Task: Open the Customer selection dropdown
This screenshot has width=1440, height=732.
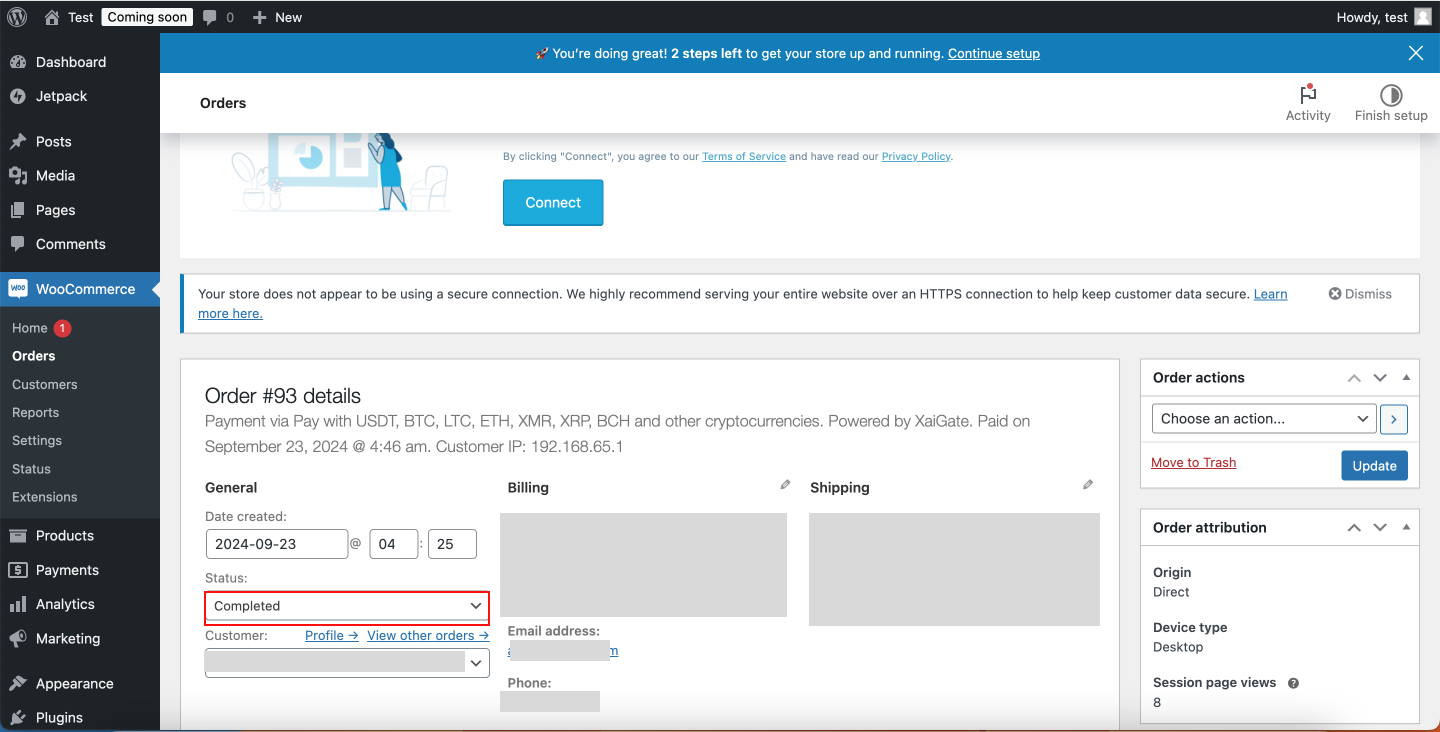Action: tap(346, 662)
